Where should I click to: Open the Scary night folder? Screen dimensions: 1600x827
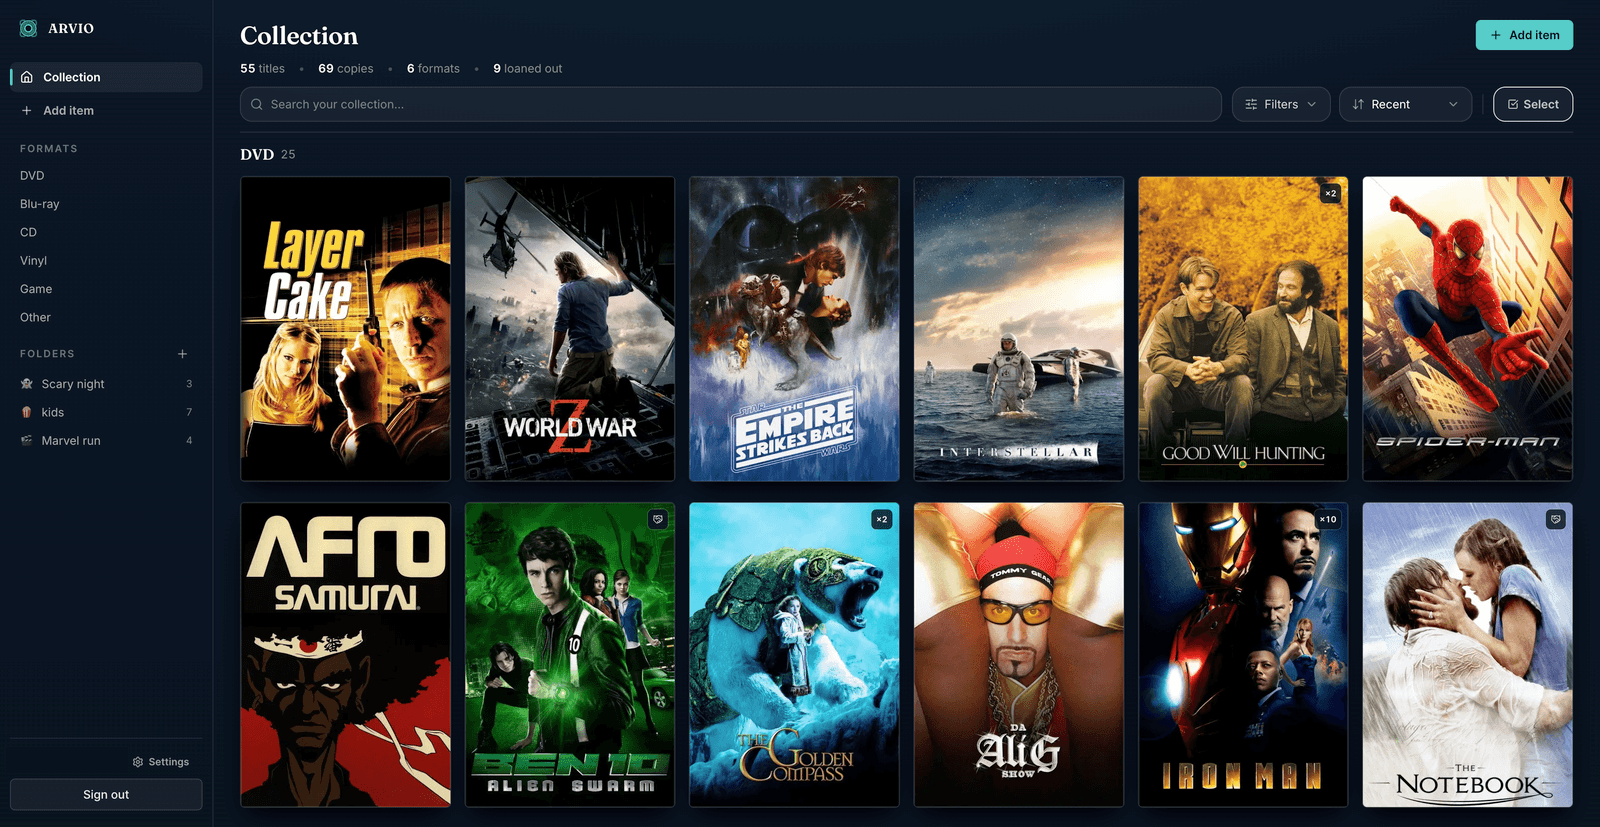click(106, 384)
